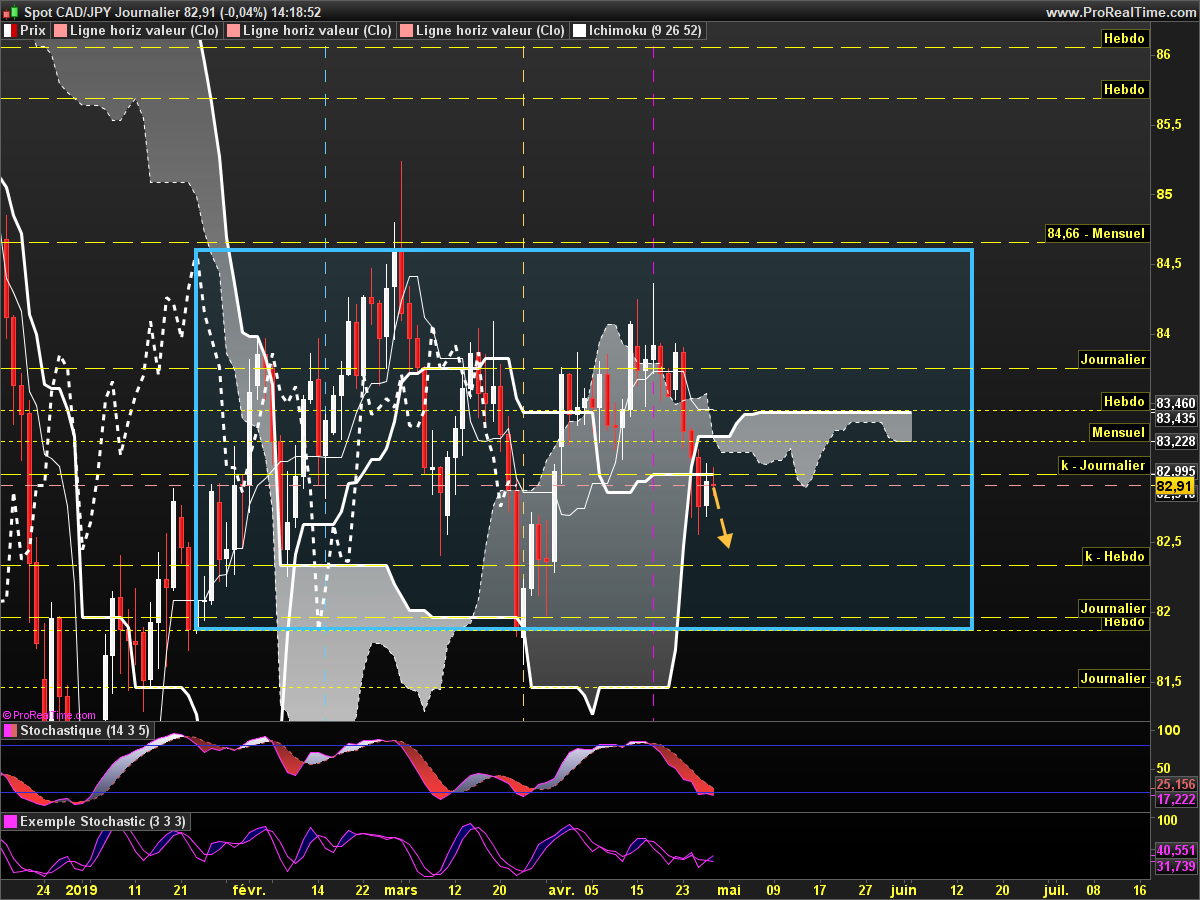Click the 83,435 price tag
1200x900 pixels.
pyautogui.click(x=1175, y=418)
